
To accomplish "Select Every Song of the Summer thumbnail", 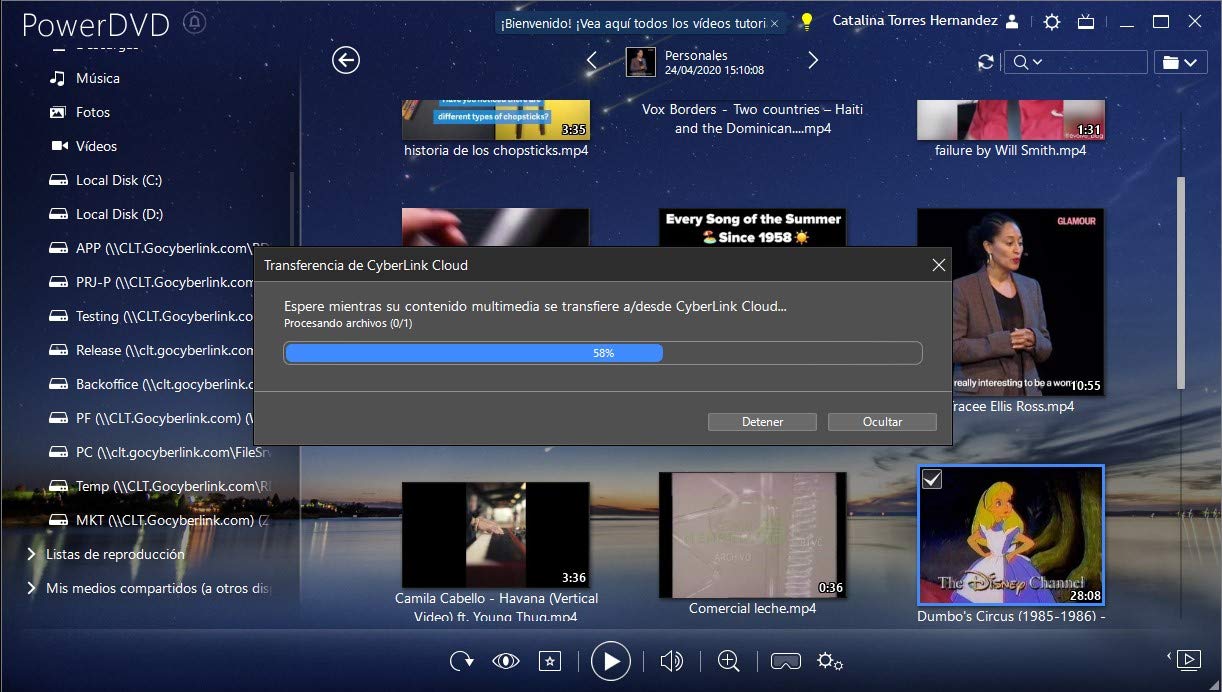I will (x=752, y=228).
